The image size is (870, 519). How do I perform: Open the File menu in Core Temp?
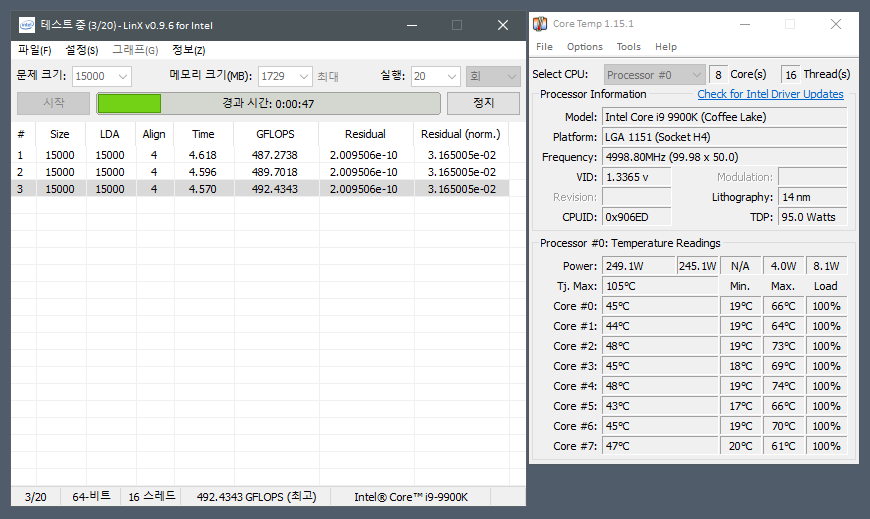[x=544, y=47]
